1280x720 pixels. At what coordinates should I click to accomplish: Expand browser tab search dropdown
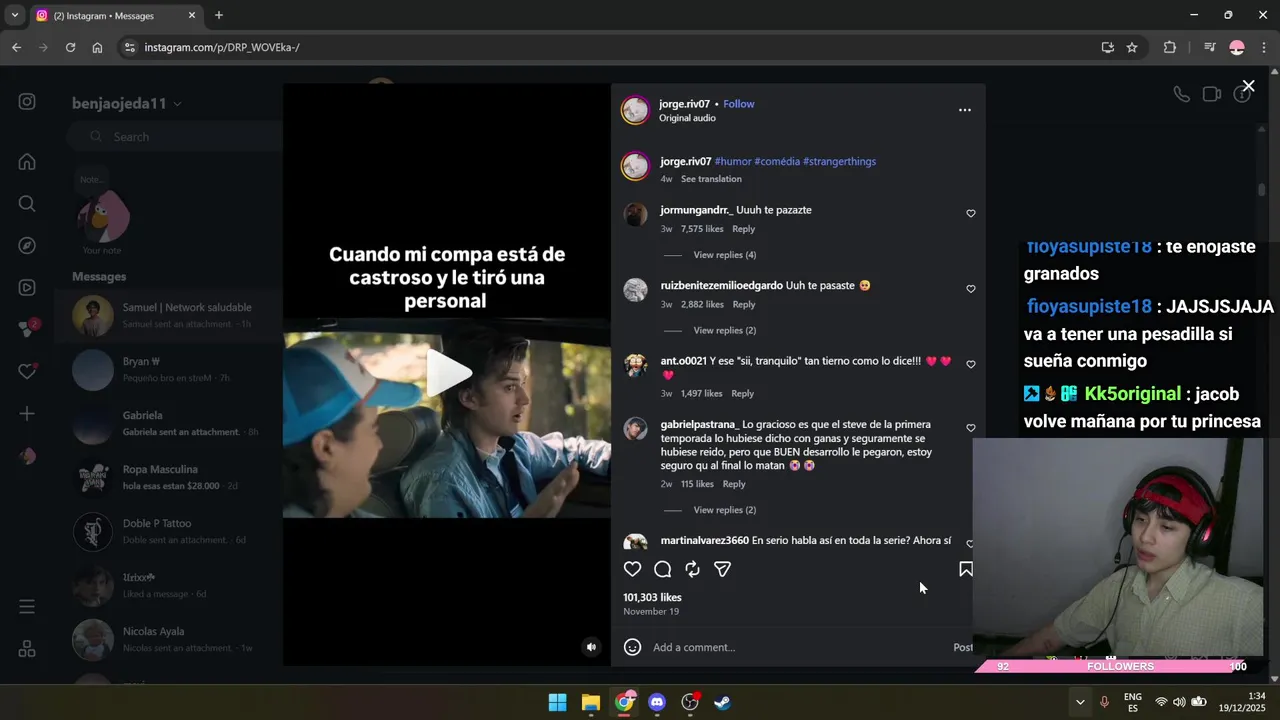click(x=14, y=15)
